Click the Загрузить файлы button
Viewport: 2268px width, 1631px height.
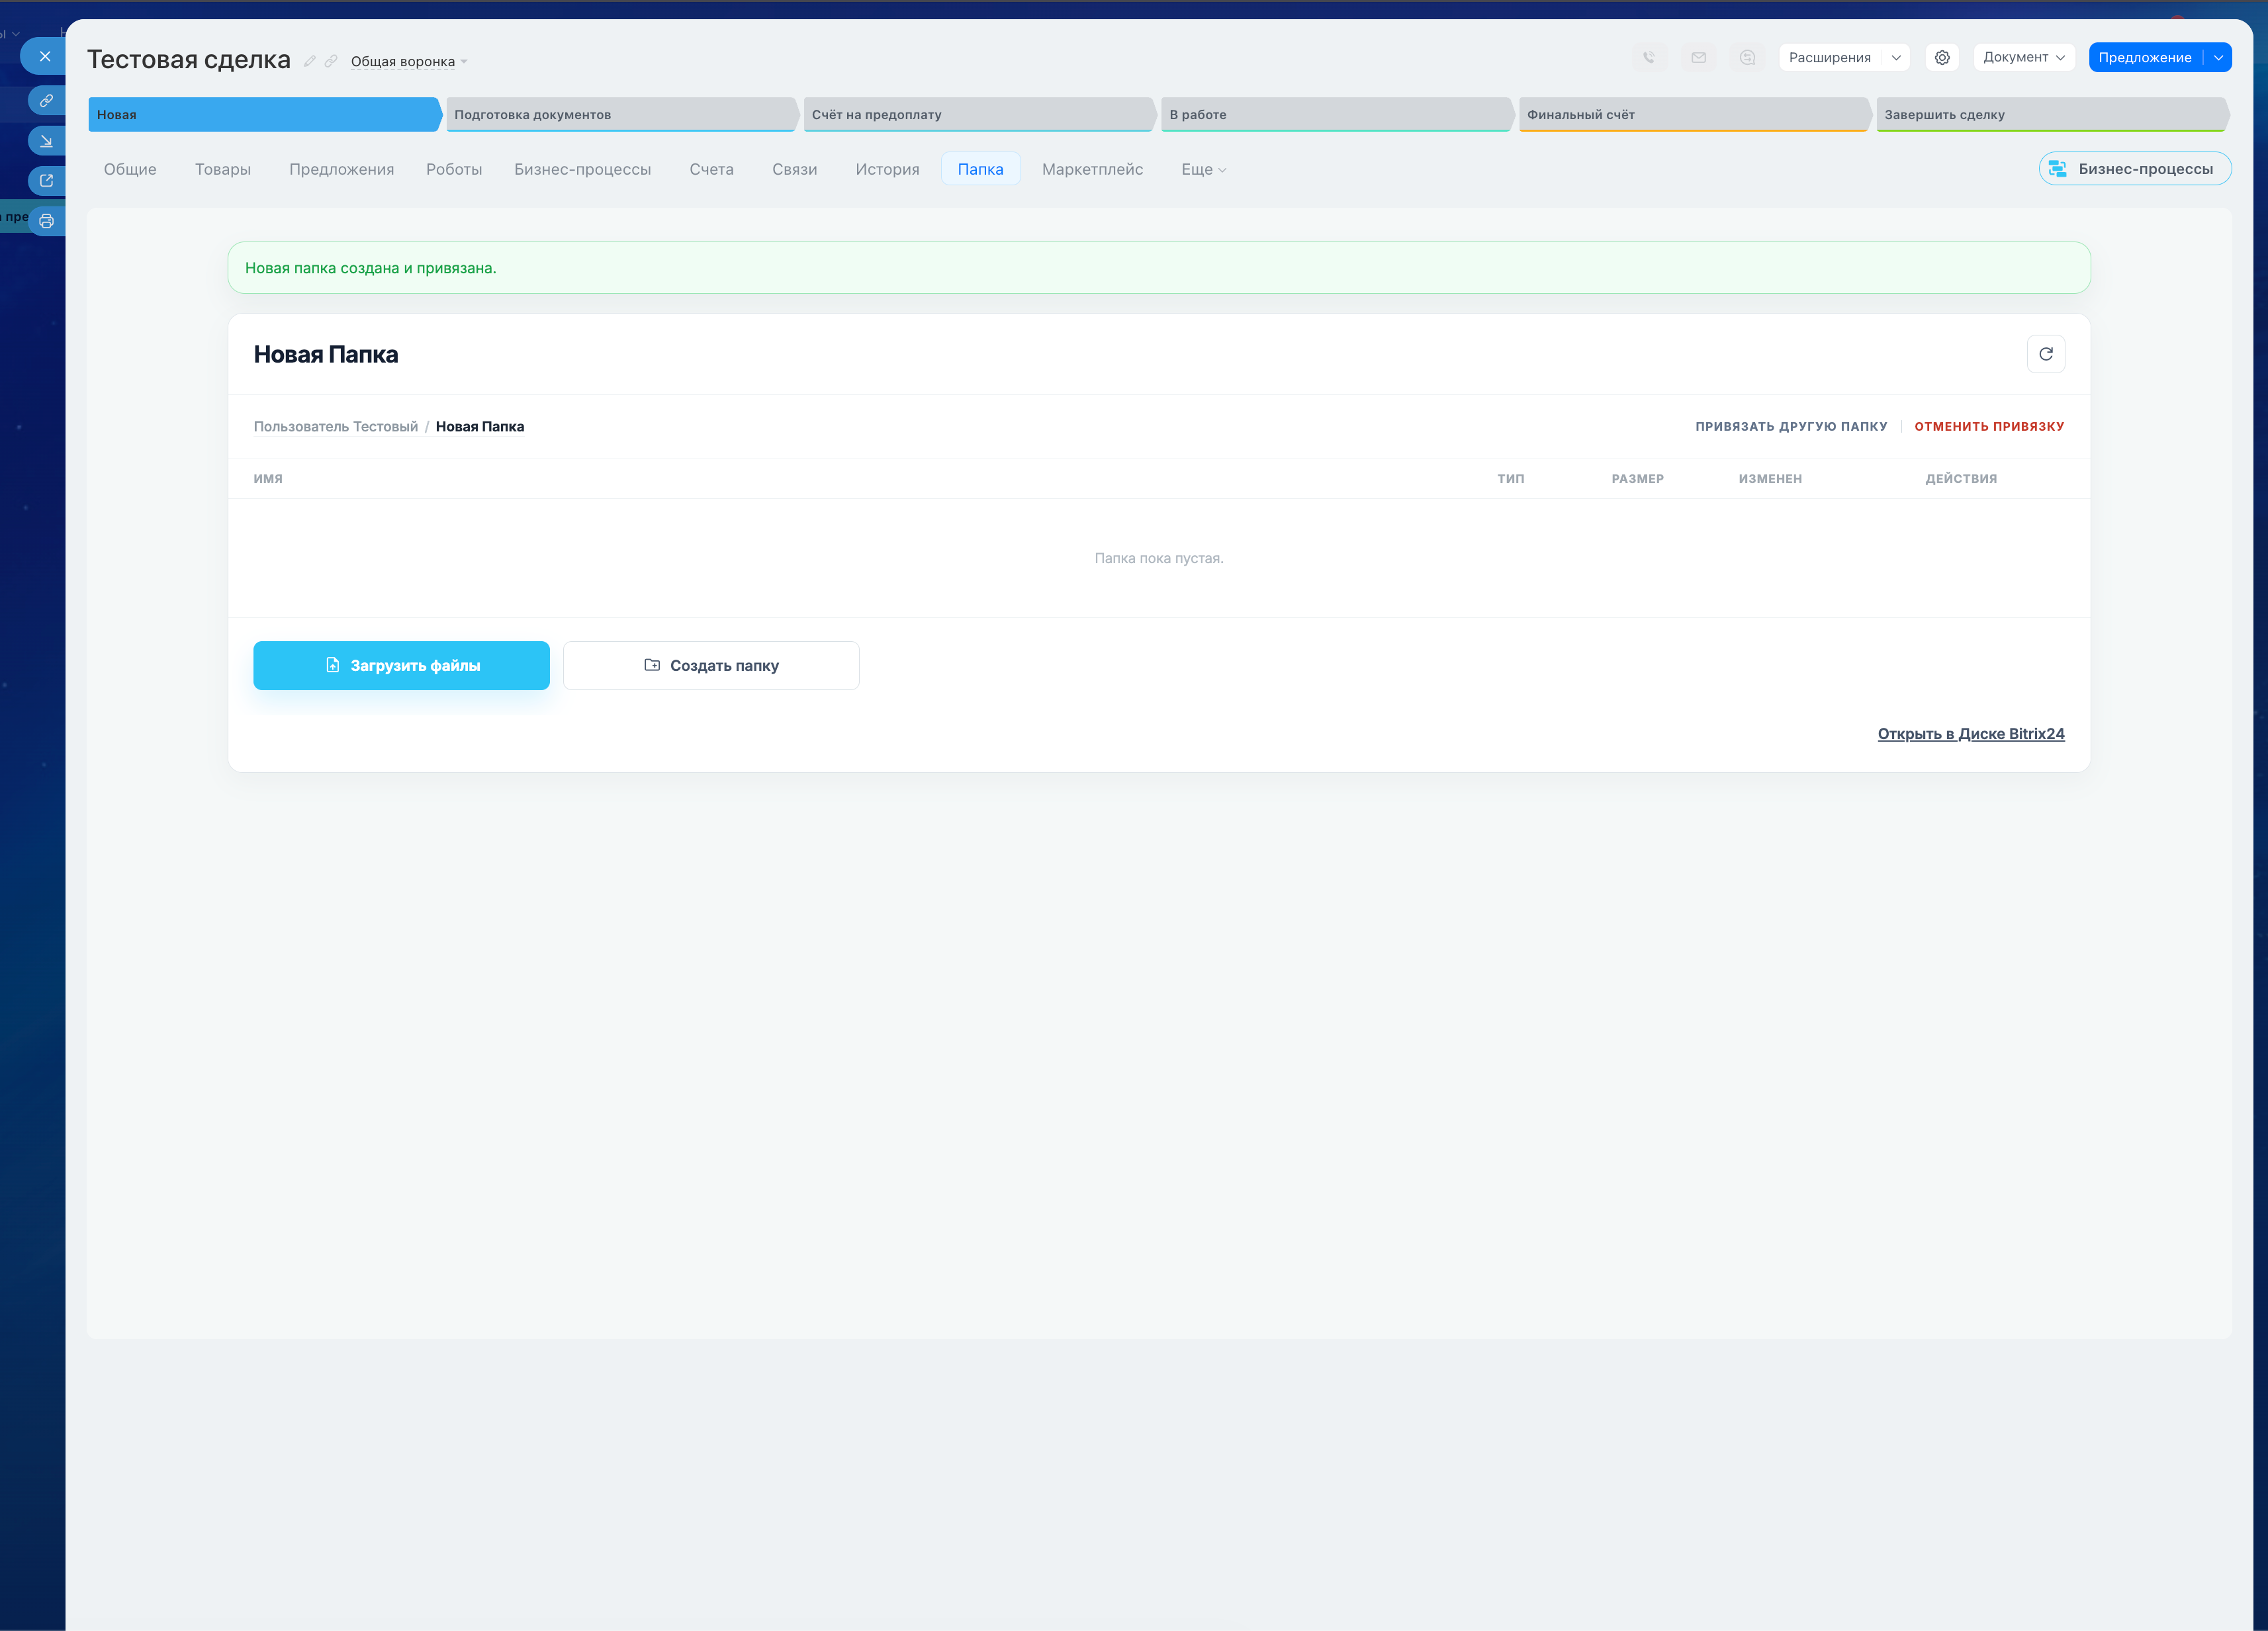401,666
